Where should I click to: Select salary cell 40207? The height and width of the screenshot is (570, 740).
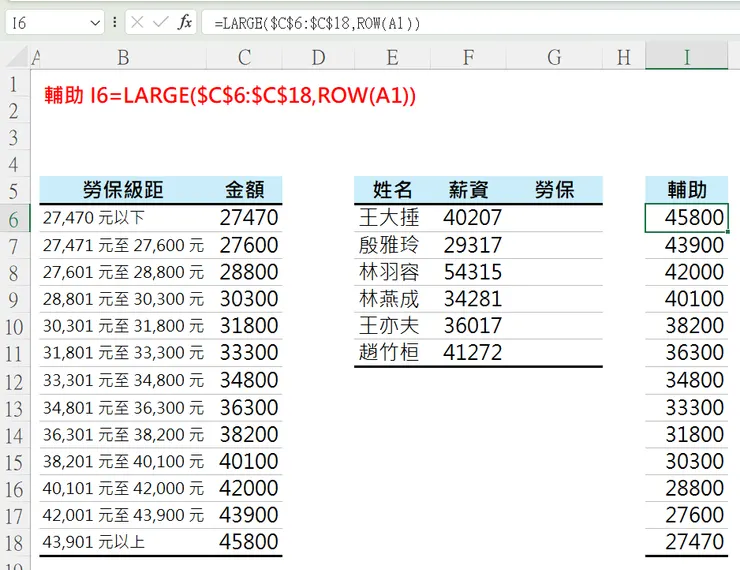(468, 218)
